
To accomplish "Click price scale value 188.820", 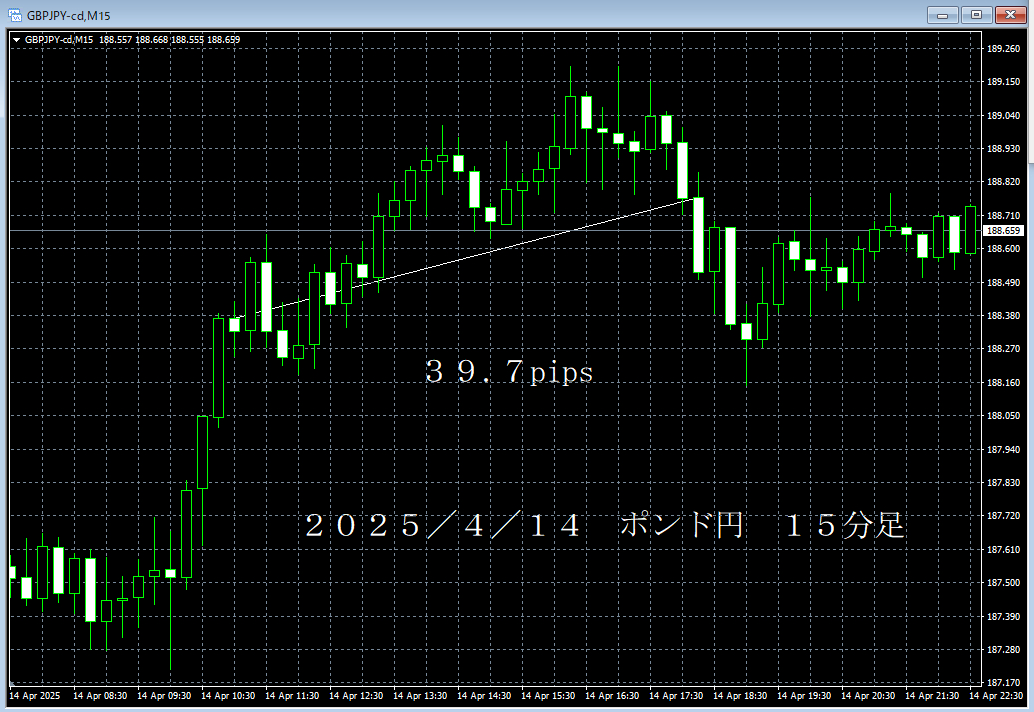I will pos(1003,182).
